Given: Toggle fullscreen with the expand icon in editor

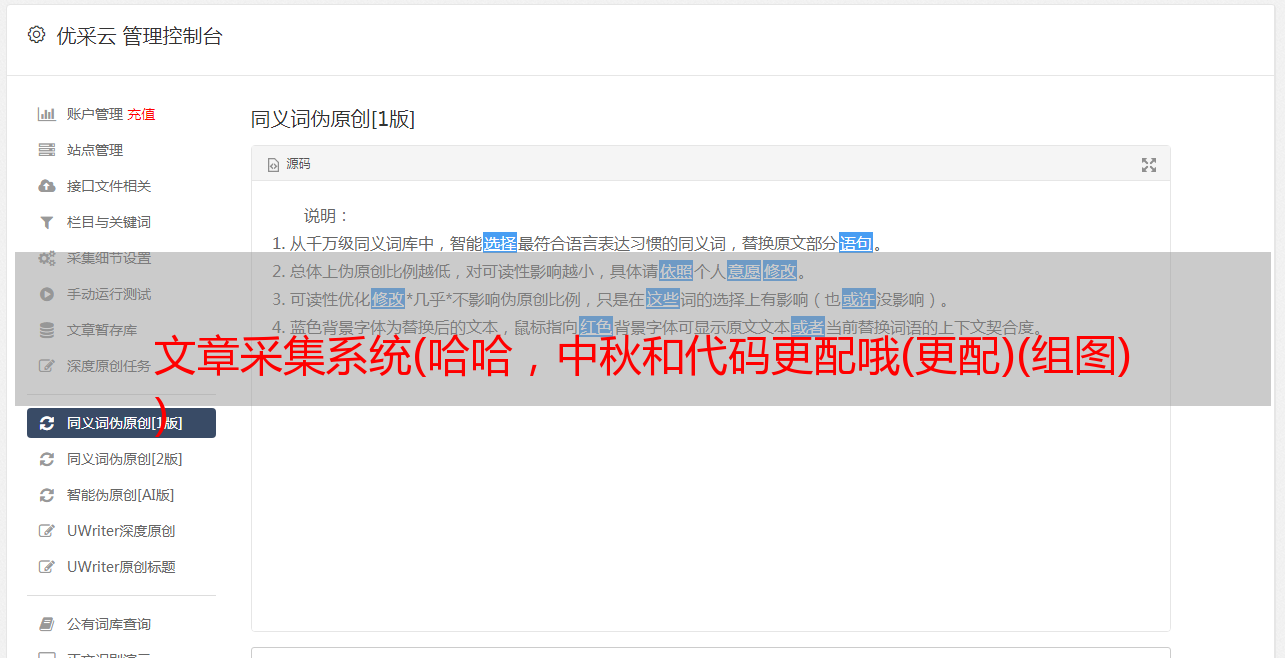Looking at the screenshot, I should coord(1149,165).
